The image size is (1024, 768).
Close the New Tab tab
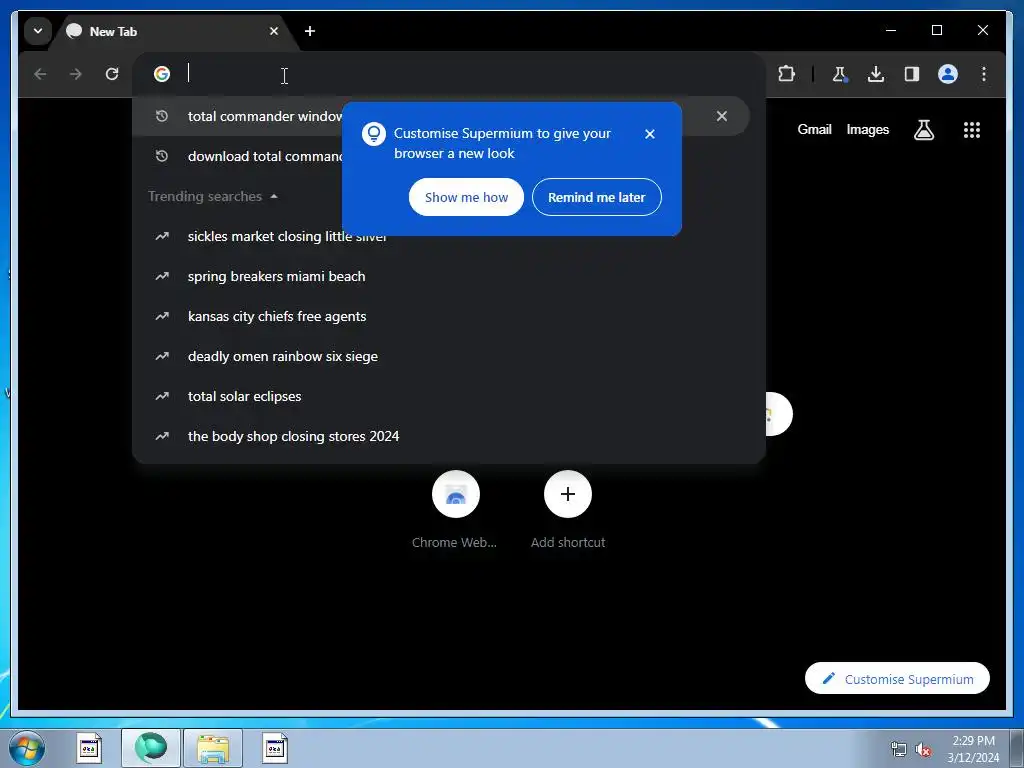coord(274,31)
